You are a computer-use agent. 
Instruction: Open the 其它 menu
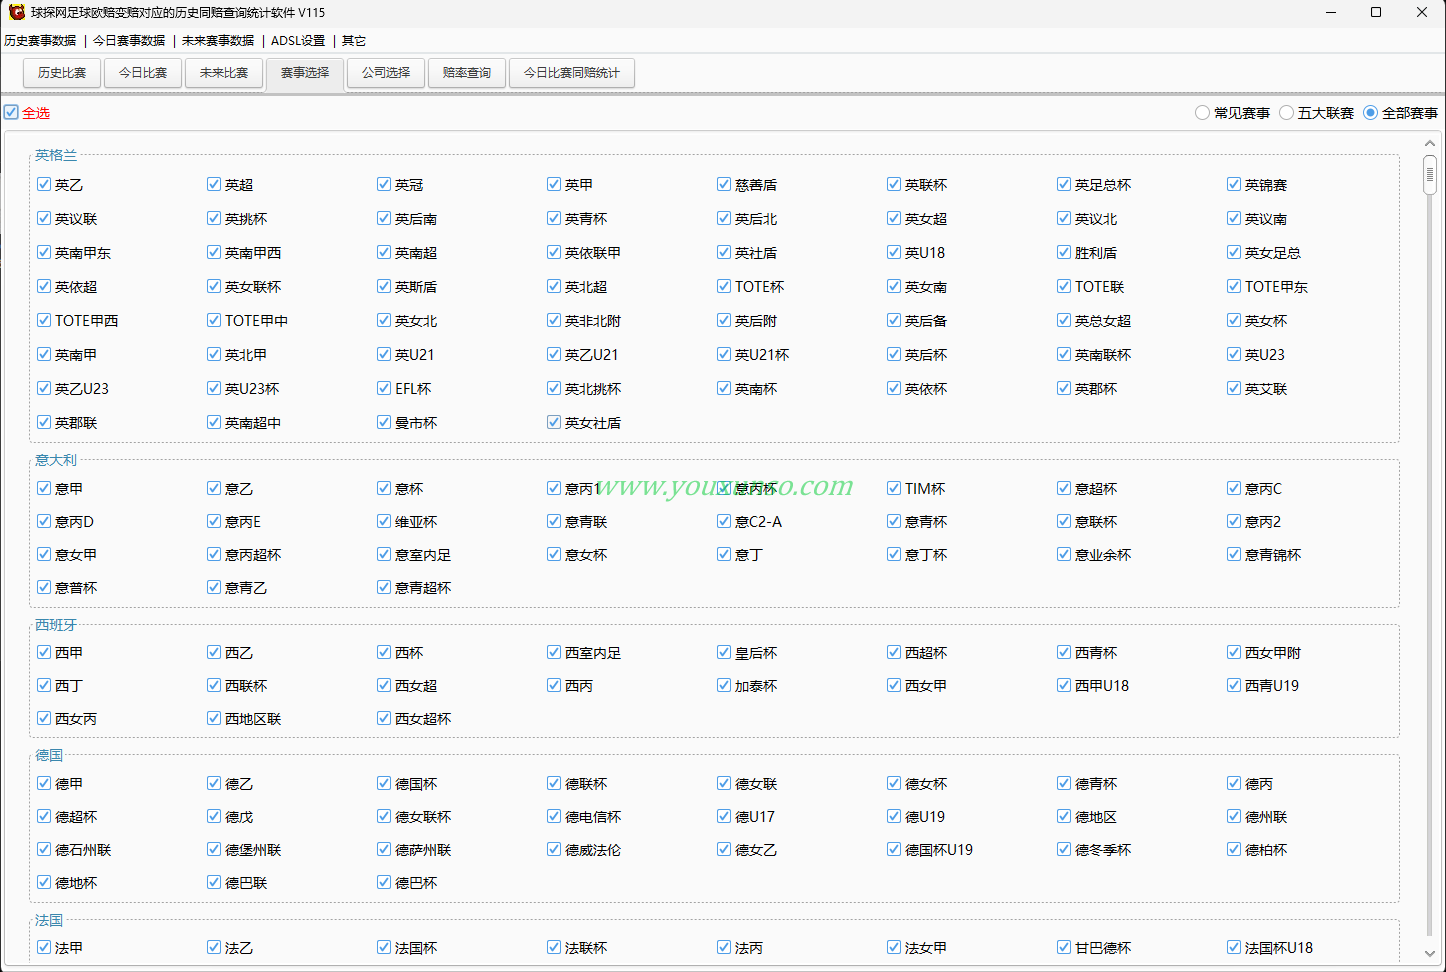click(x=354, y=41)
